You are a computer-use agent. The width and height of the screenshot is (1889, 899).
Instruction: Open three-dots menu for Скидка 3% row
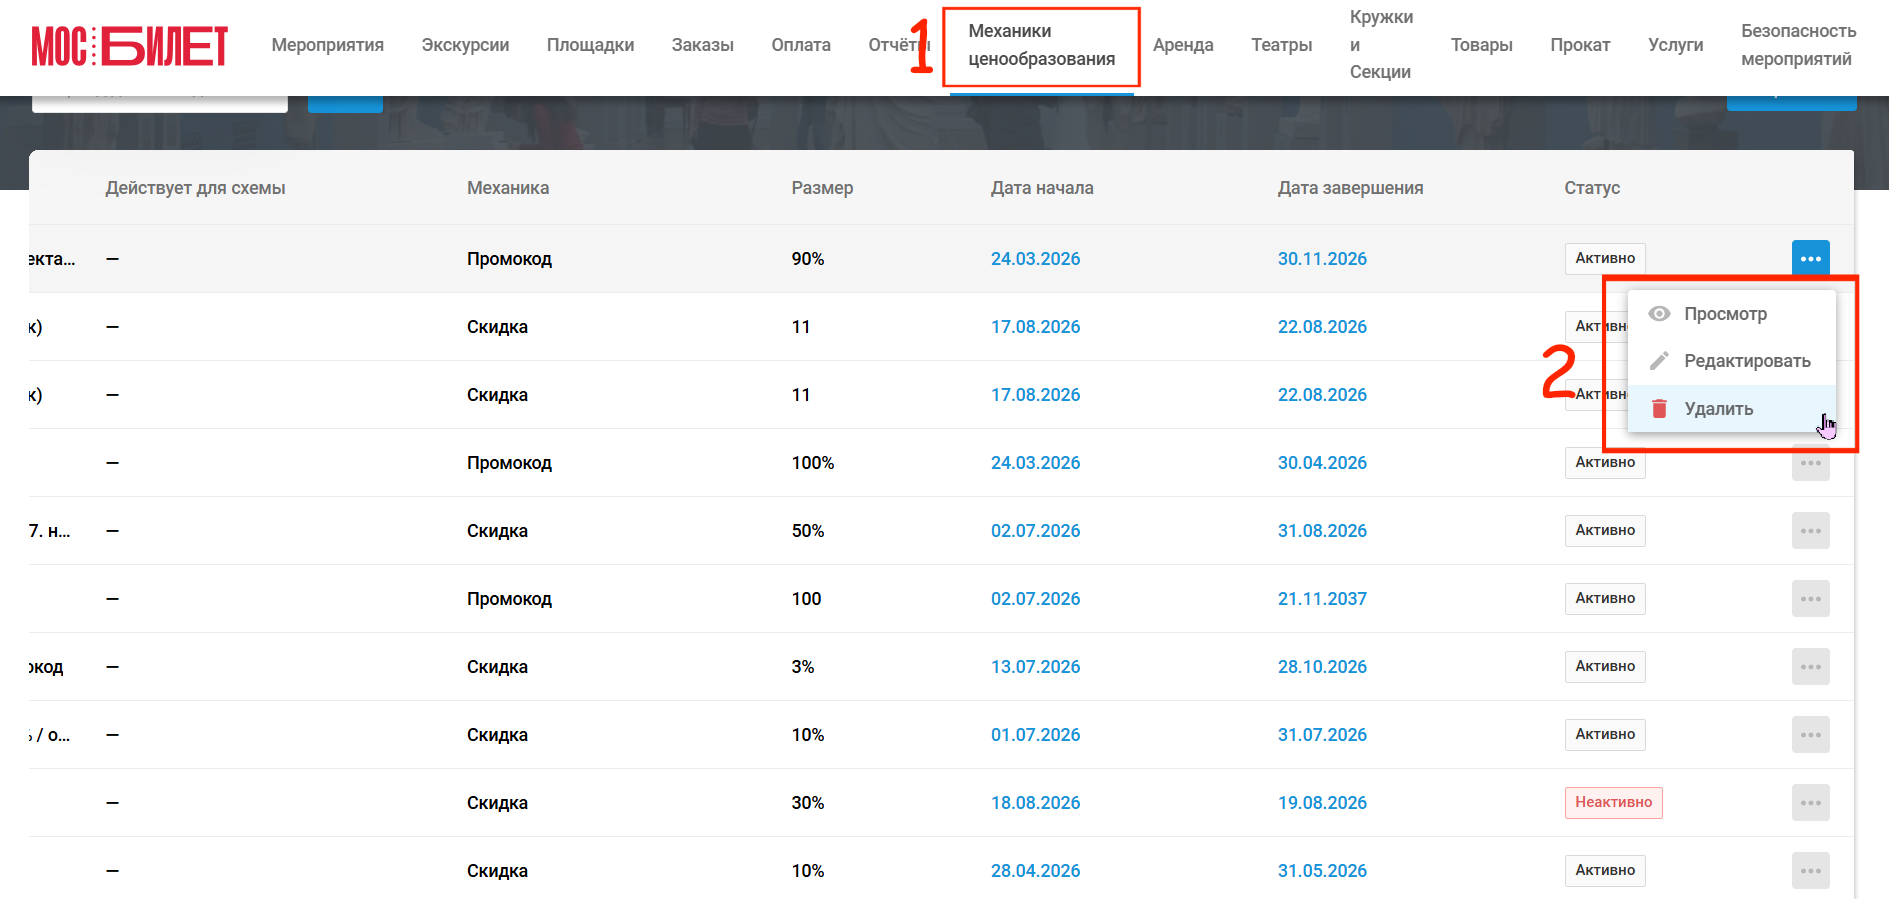[x=1810, y=667]
